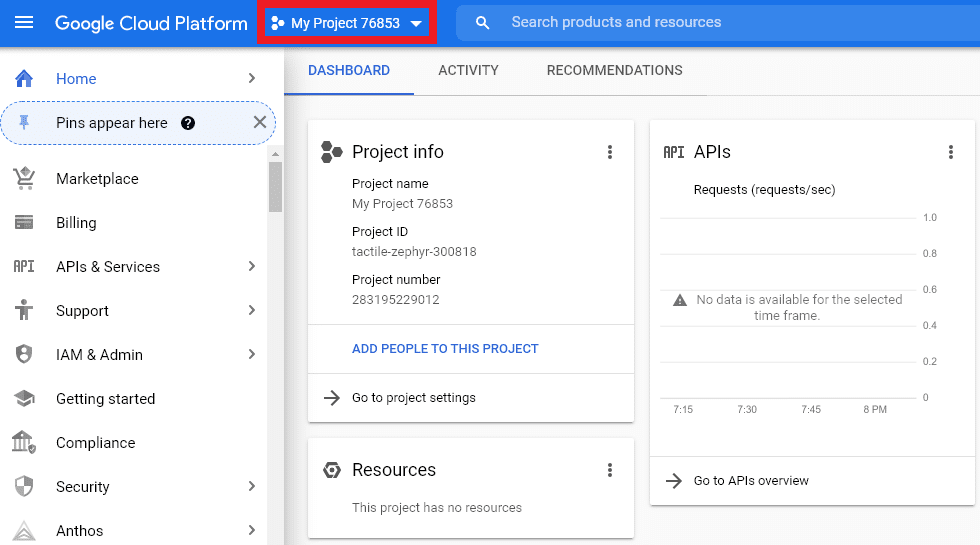Click the Home house icon
Viewport: 980px width, 545px height.
pyautogui.click(x=24, y=79)
